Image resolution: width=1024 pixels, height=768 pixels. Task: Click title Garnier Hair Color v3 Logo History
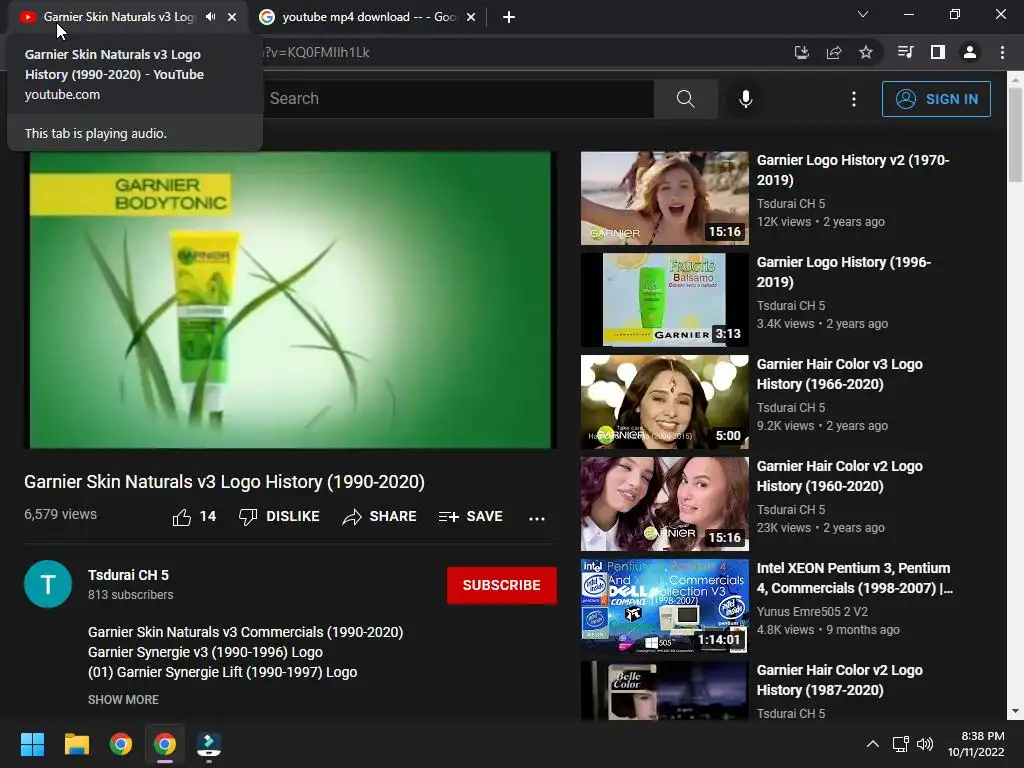coord(840,374)
